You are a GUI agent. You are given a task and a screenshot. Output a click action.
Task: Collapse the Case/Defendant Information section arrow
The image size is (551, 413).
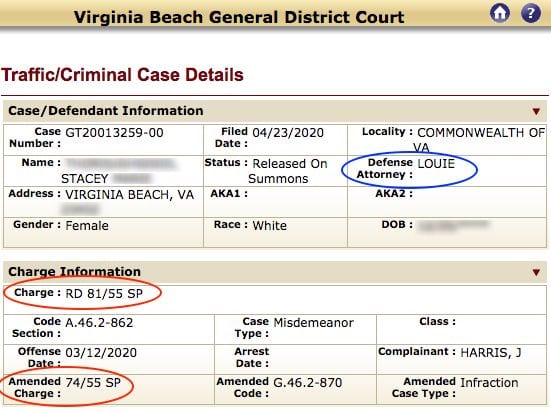point(536,111)
